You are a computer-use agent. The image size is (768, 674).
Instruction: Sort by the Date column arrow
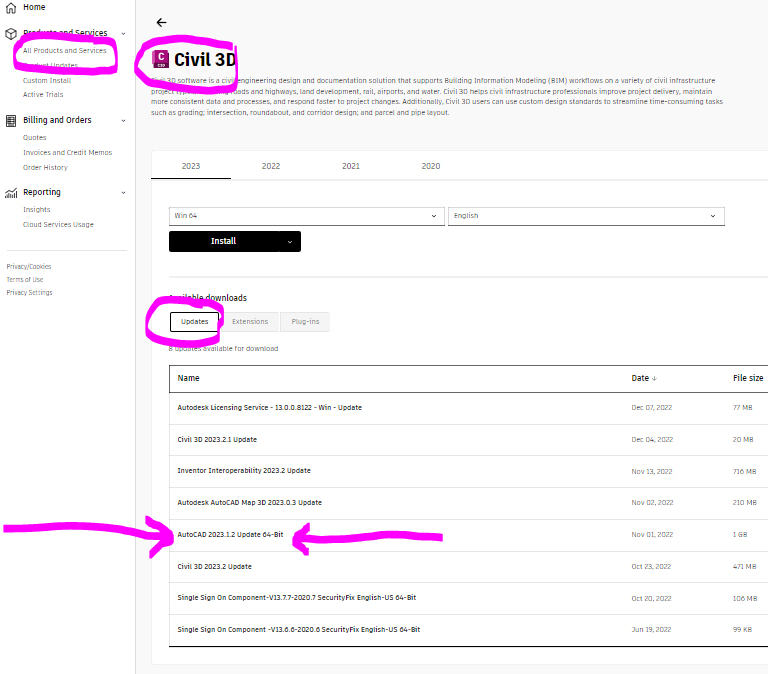pos(654,379)
